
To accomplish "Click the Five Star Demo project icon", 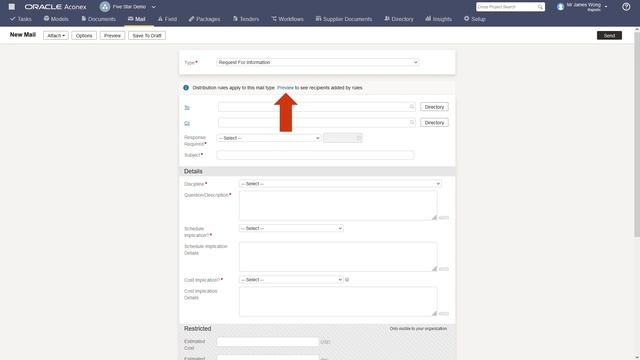I will point(105,7).
